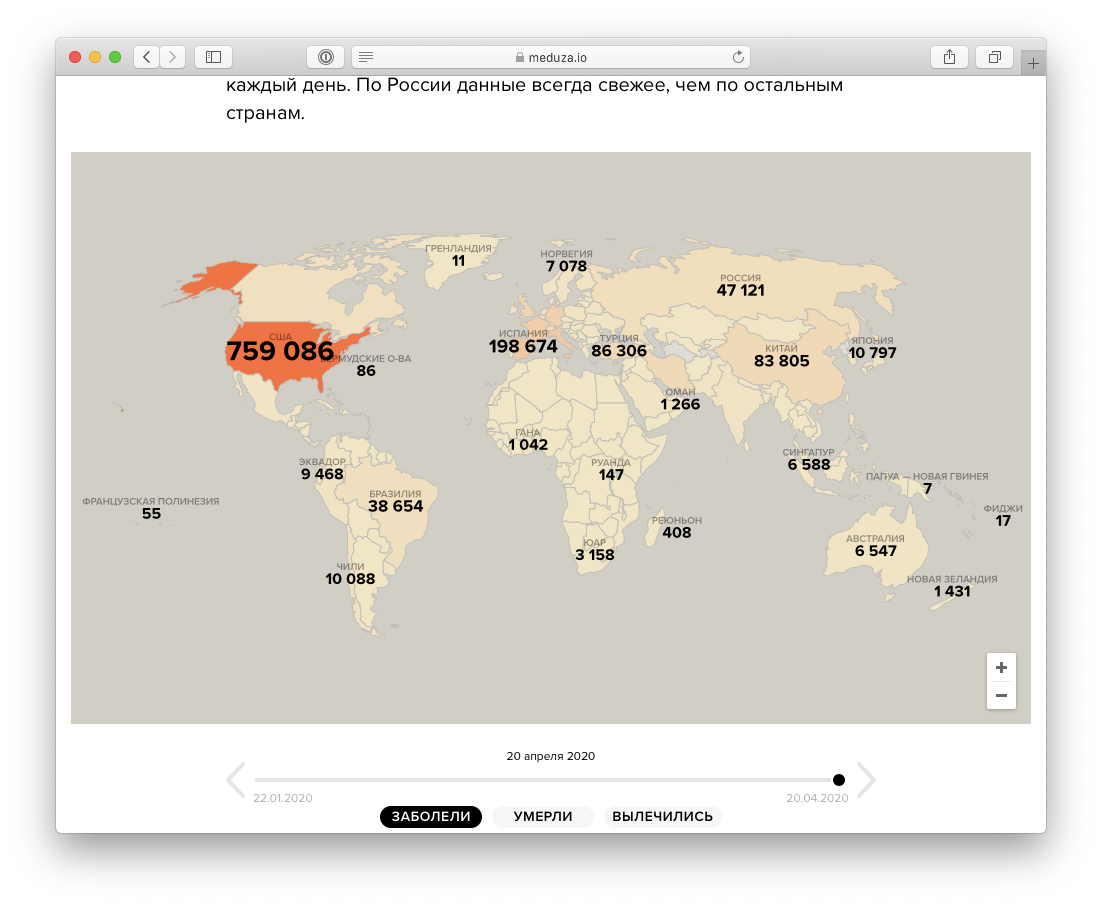Click Russia's 47 121 case label
Screen dimensions: 1102x907
[x=740, y=290]
